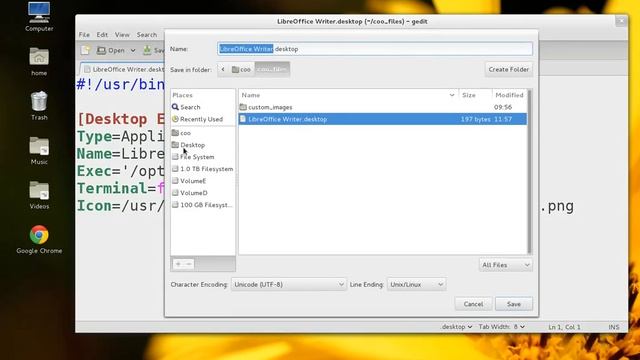Open the gedit Search menu

[x=147, y=35]
